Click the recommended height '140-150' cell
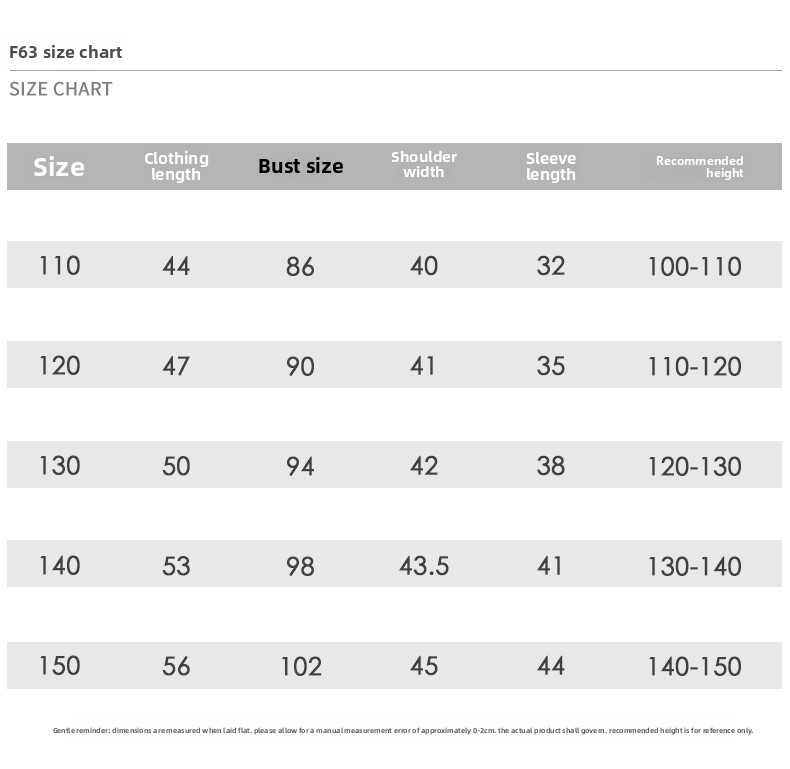This screenshot has width=790, height=769. pyautogui.click(x=694, y=666)
